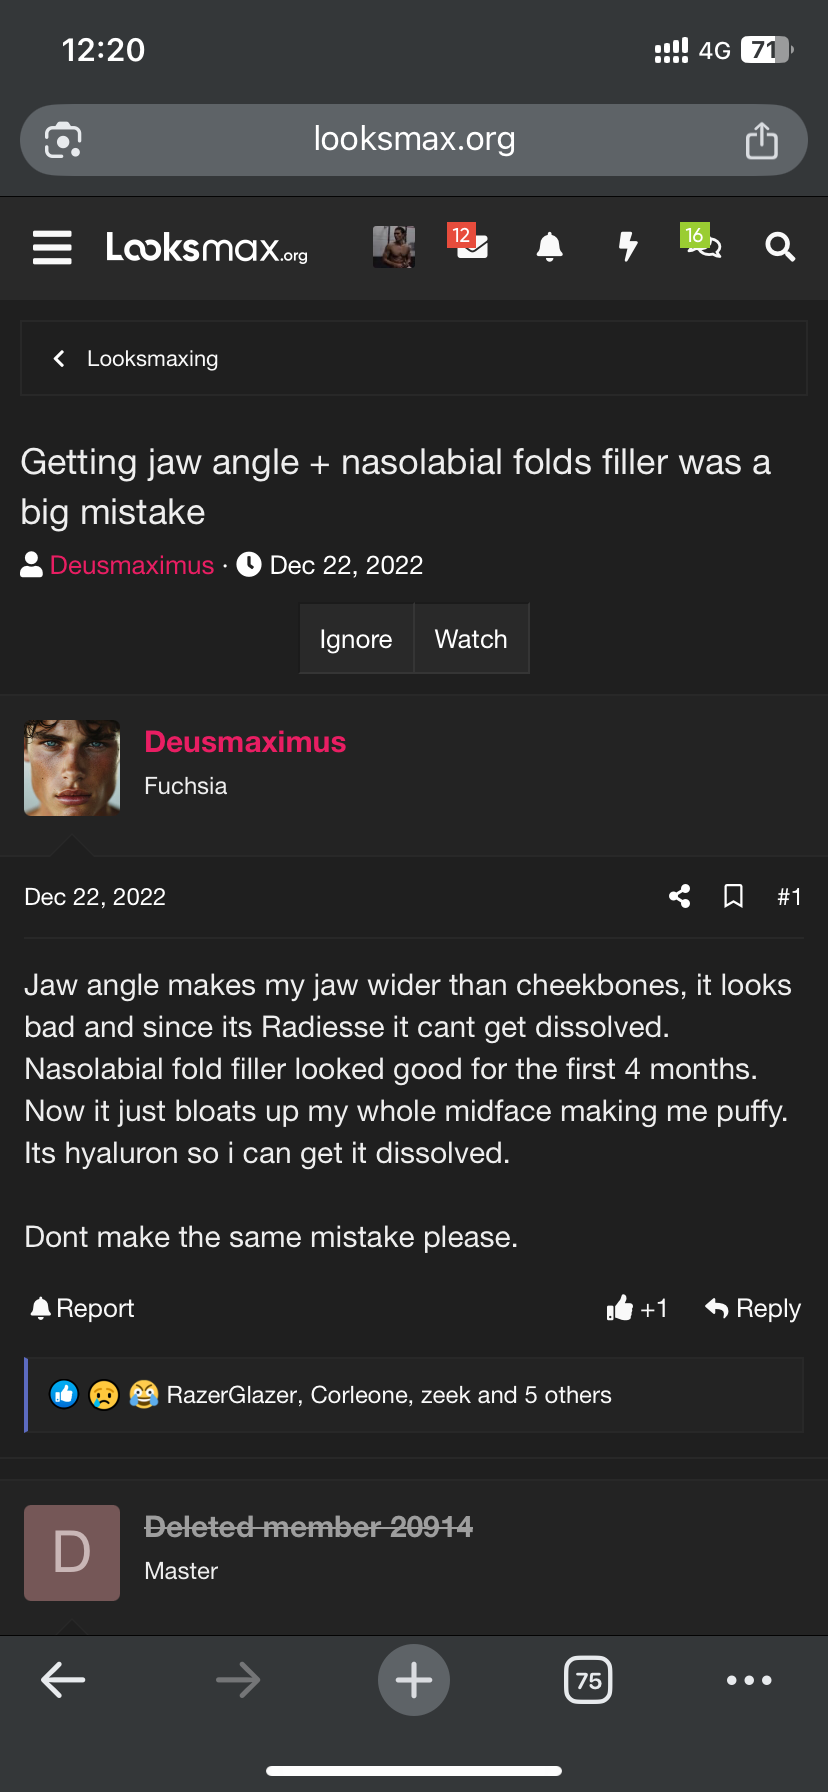This screenshot has width=828, height=1792.
Task: Reply to Deusmaximus's post
Action: coord(753,1308)
